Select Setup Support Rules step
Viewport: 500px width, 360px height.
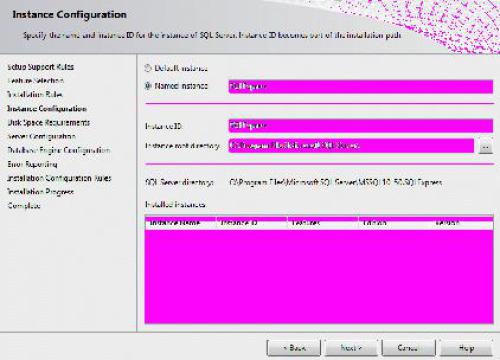tap(40, 67)
